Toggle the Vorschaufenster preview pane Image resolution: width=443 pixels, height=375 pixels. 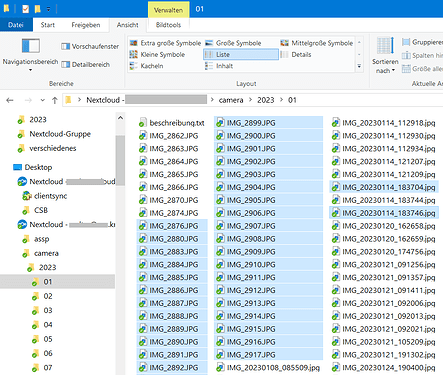point(90,46)
